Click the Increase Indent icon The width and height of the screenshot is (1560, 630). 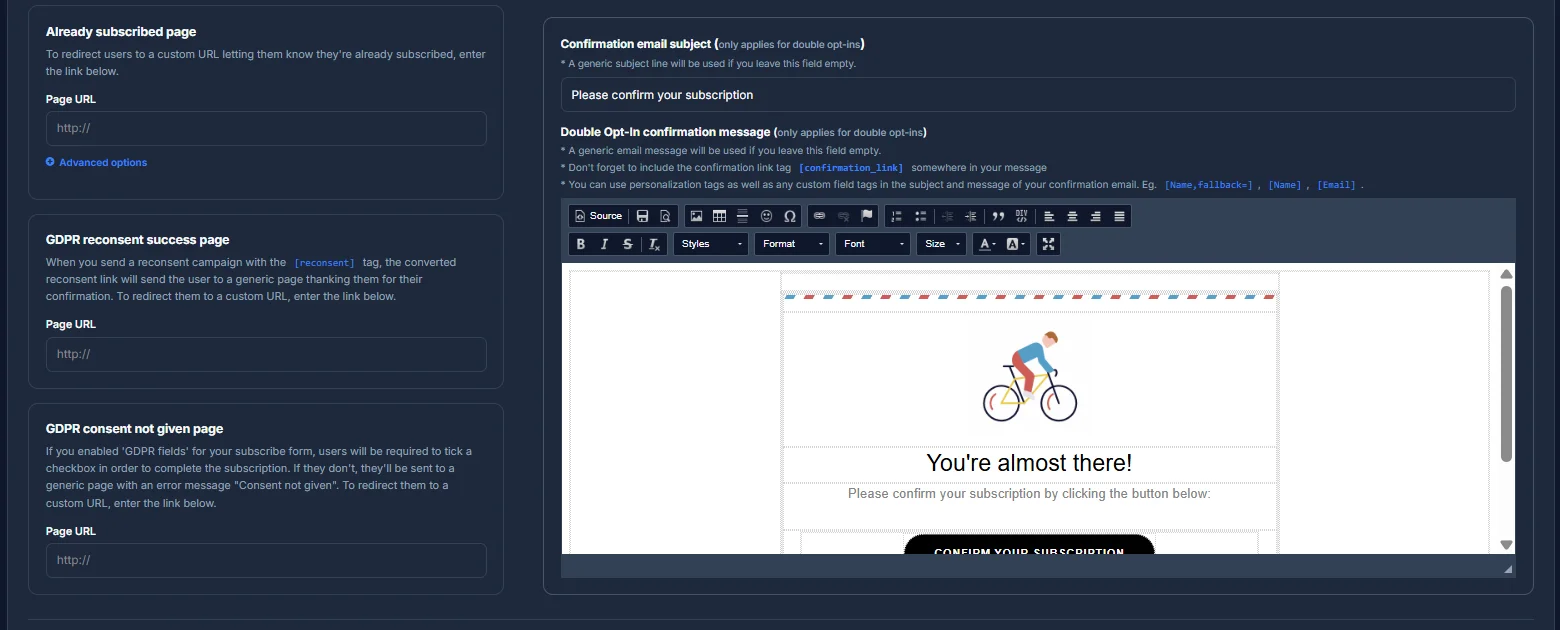pos(970,216)
